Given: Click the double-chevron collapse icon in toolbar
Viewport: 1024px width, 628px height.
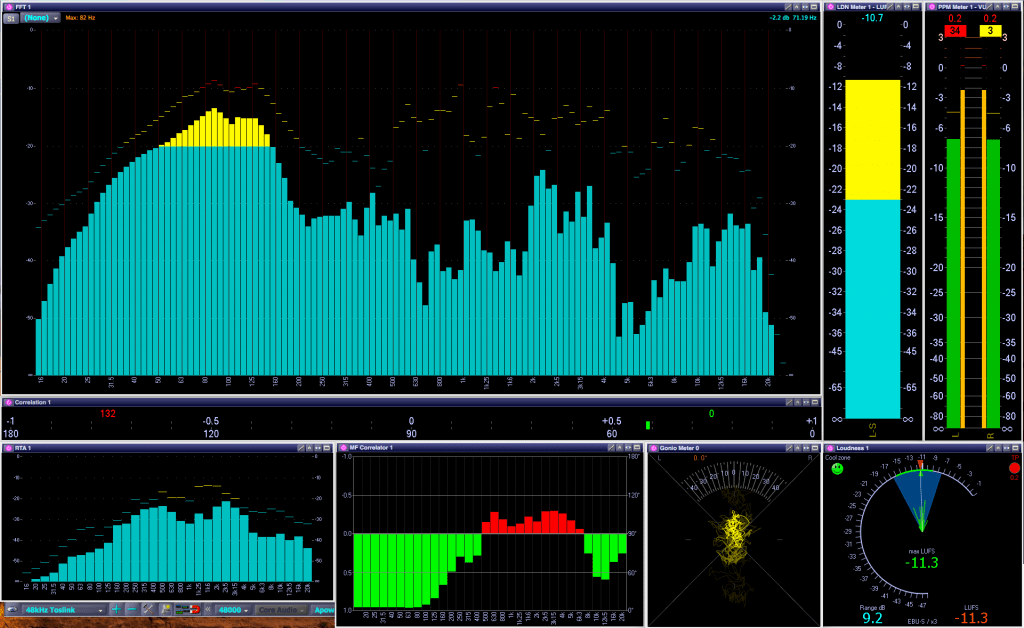Looking at the screenshot, I should (208, 610).
